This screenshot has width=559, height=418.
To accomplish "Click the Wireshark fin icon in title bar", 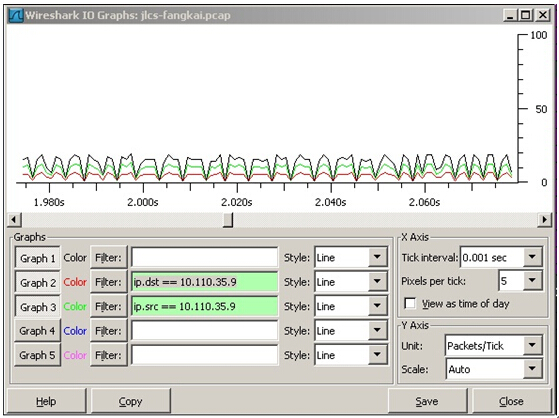I will point(16,15).
